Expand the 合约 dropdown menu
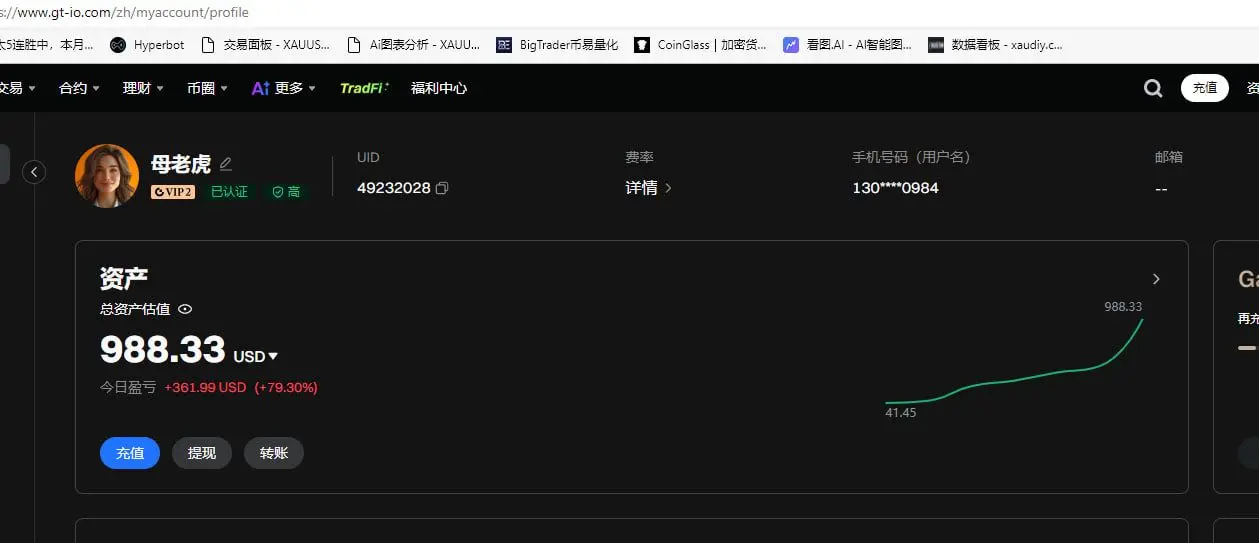 click(x=79, y=88)
